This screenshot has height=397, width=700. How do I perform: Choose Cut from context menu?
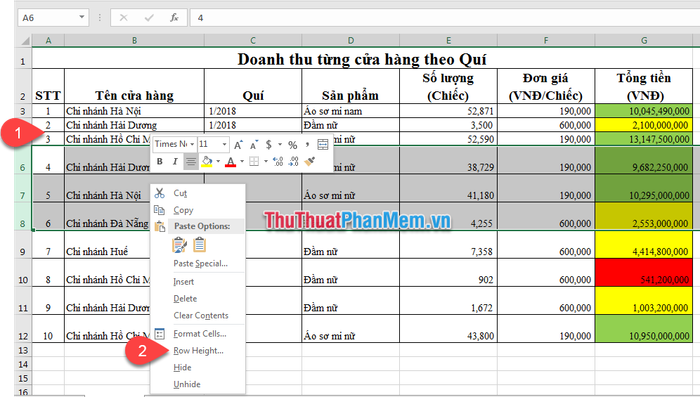pyautogui.click(x=198, y=193)
